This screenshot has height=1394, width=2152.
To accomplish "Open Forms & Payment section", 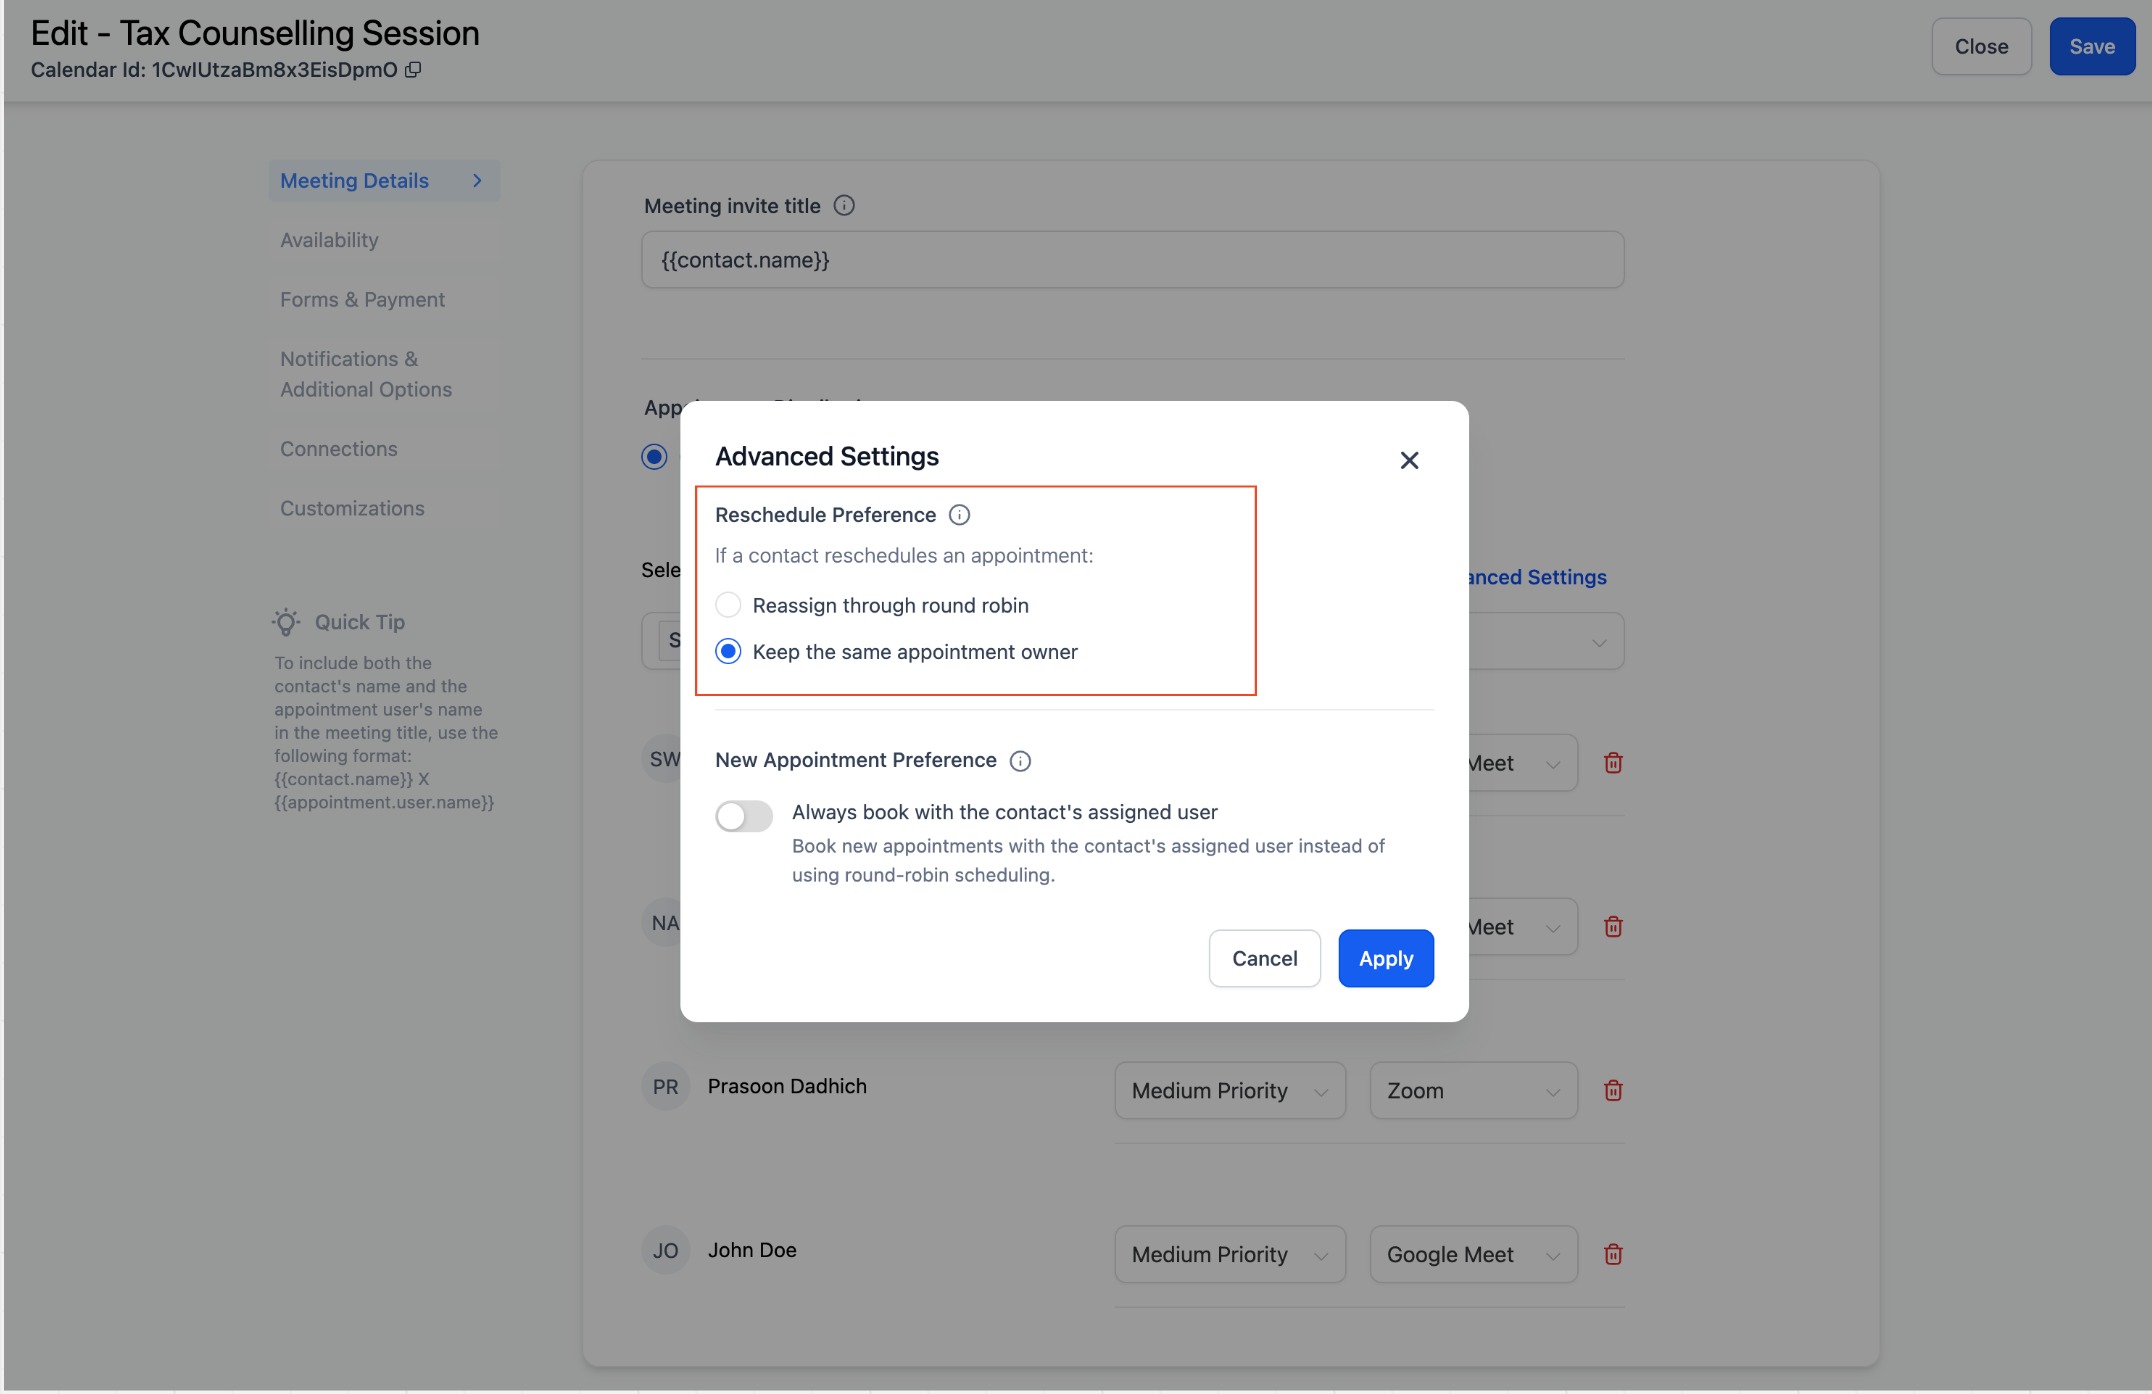I will pos(362,300).
